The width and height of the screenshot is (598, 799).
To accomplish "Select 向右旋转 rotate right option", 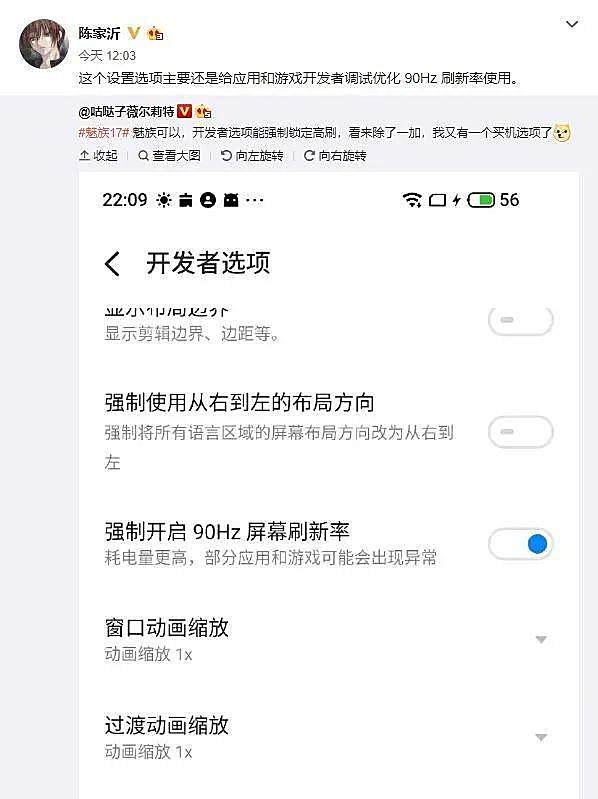I will click(x=335, y=156).
